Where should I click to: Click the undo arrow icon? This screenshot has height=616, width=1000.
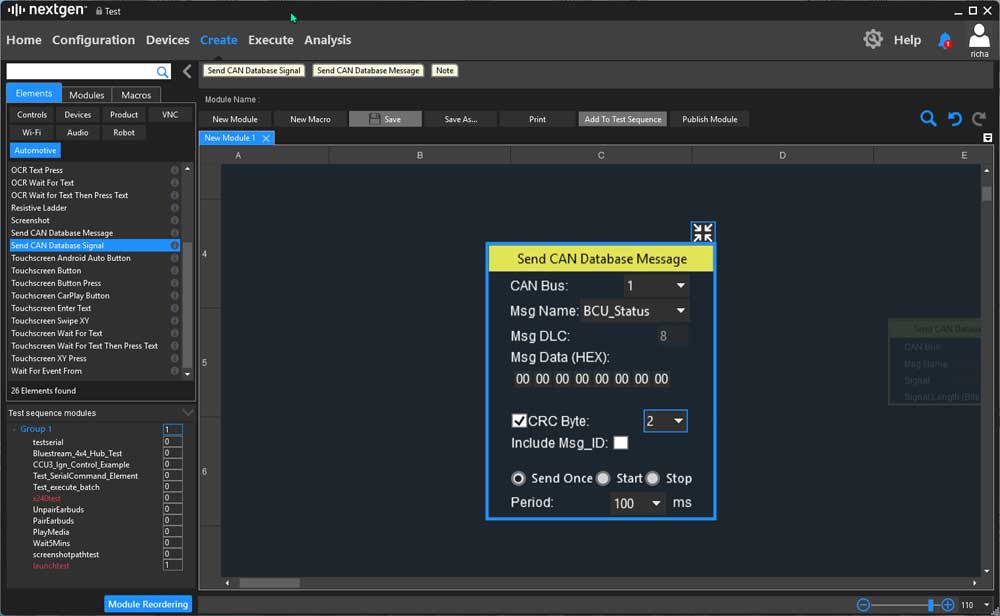point(954,119)
